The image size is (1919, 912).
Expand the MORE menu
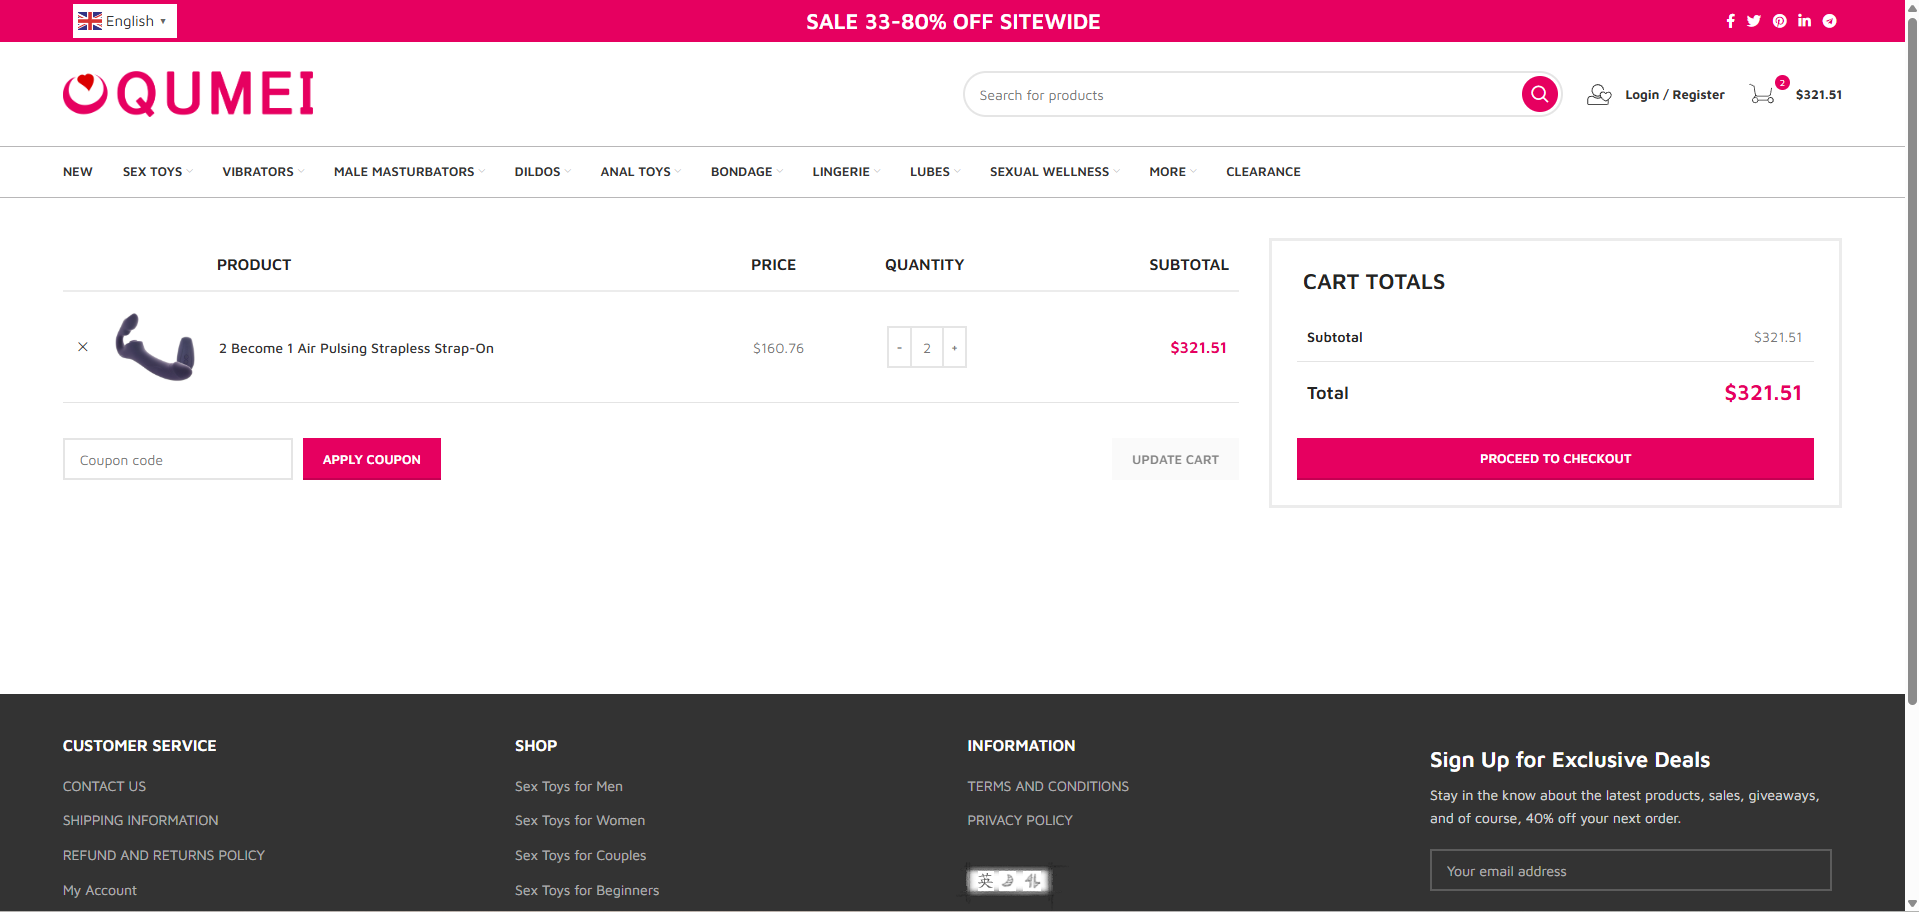point(1172,172)
